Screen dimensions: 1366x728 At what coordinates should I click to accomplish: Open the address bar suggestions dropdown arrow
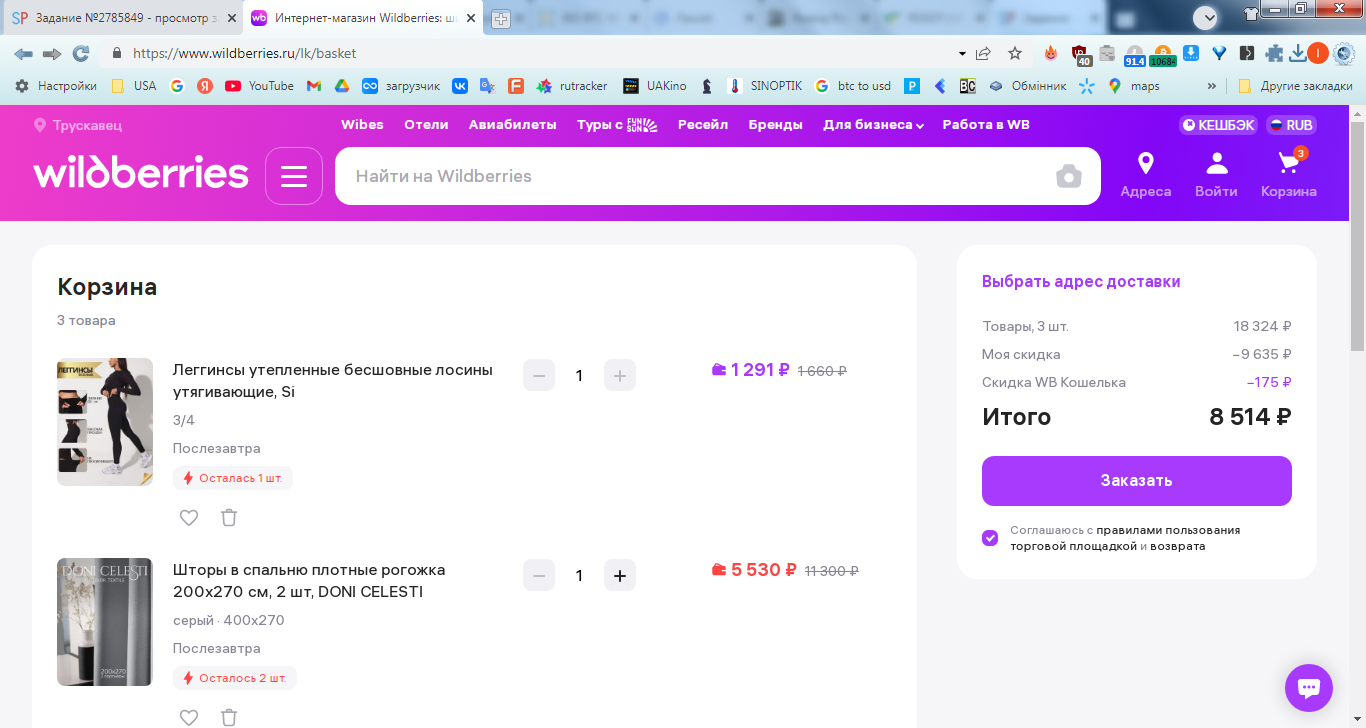[962, 53]
